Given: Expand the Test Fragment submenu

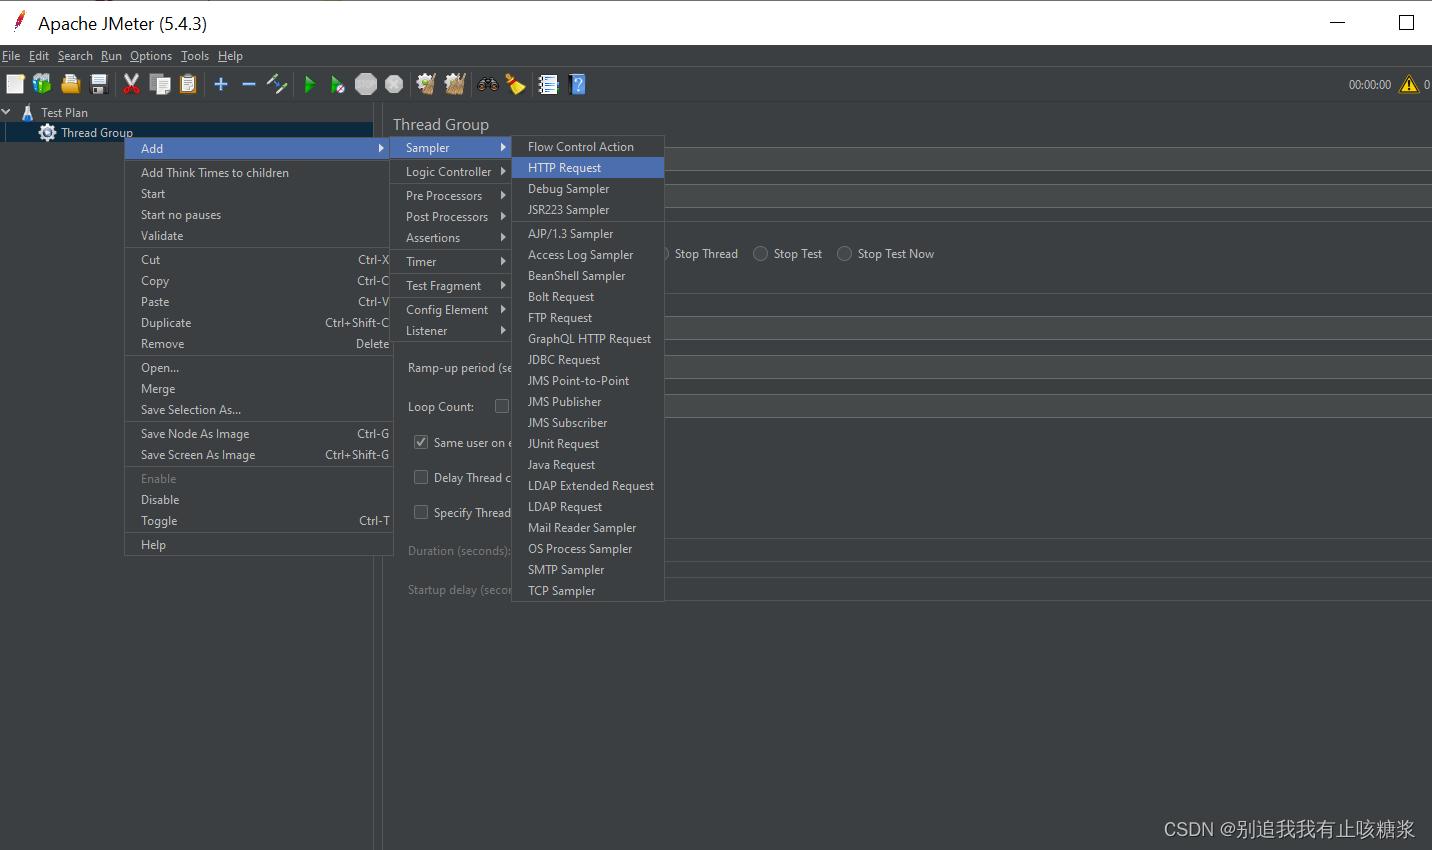Looking at the screenshot, I should (451, 285).
